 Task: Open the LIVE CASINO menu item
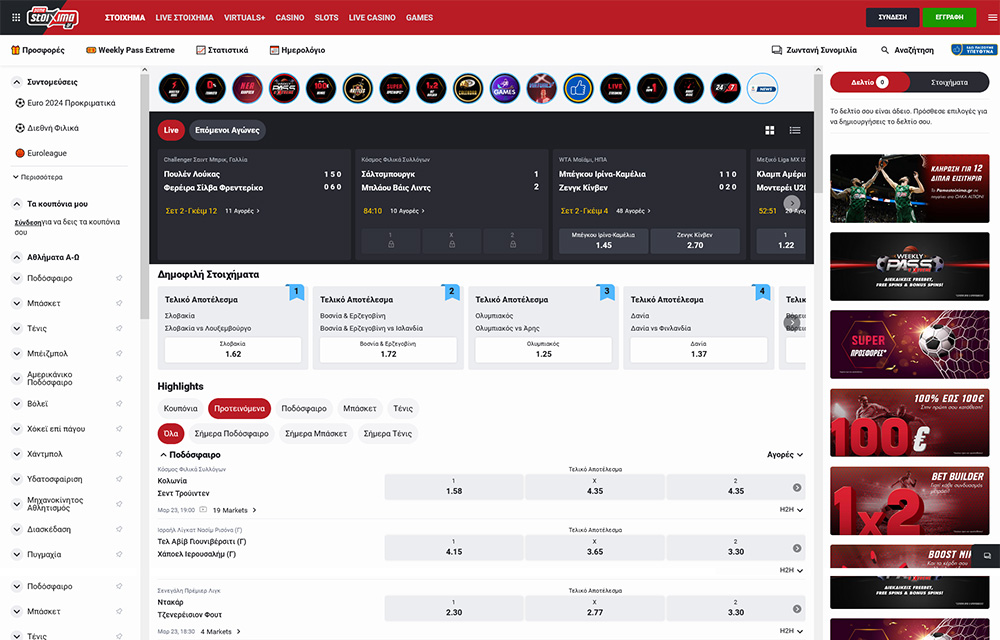click(x=372, y=18)
